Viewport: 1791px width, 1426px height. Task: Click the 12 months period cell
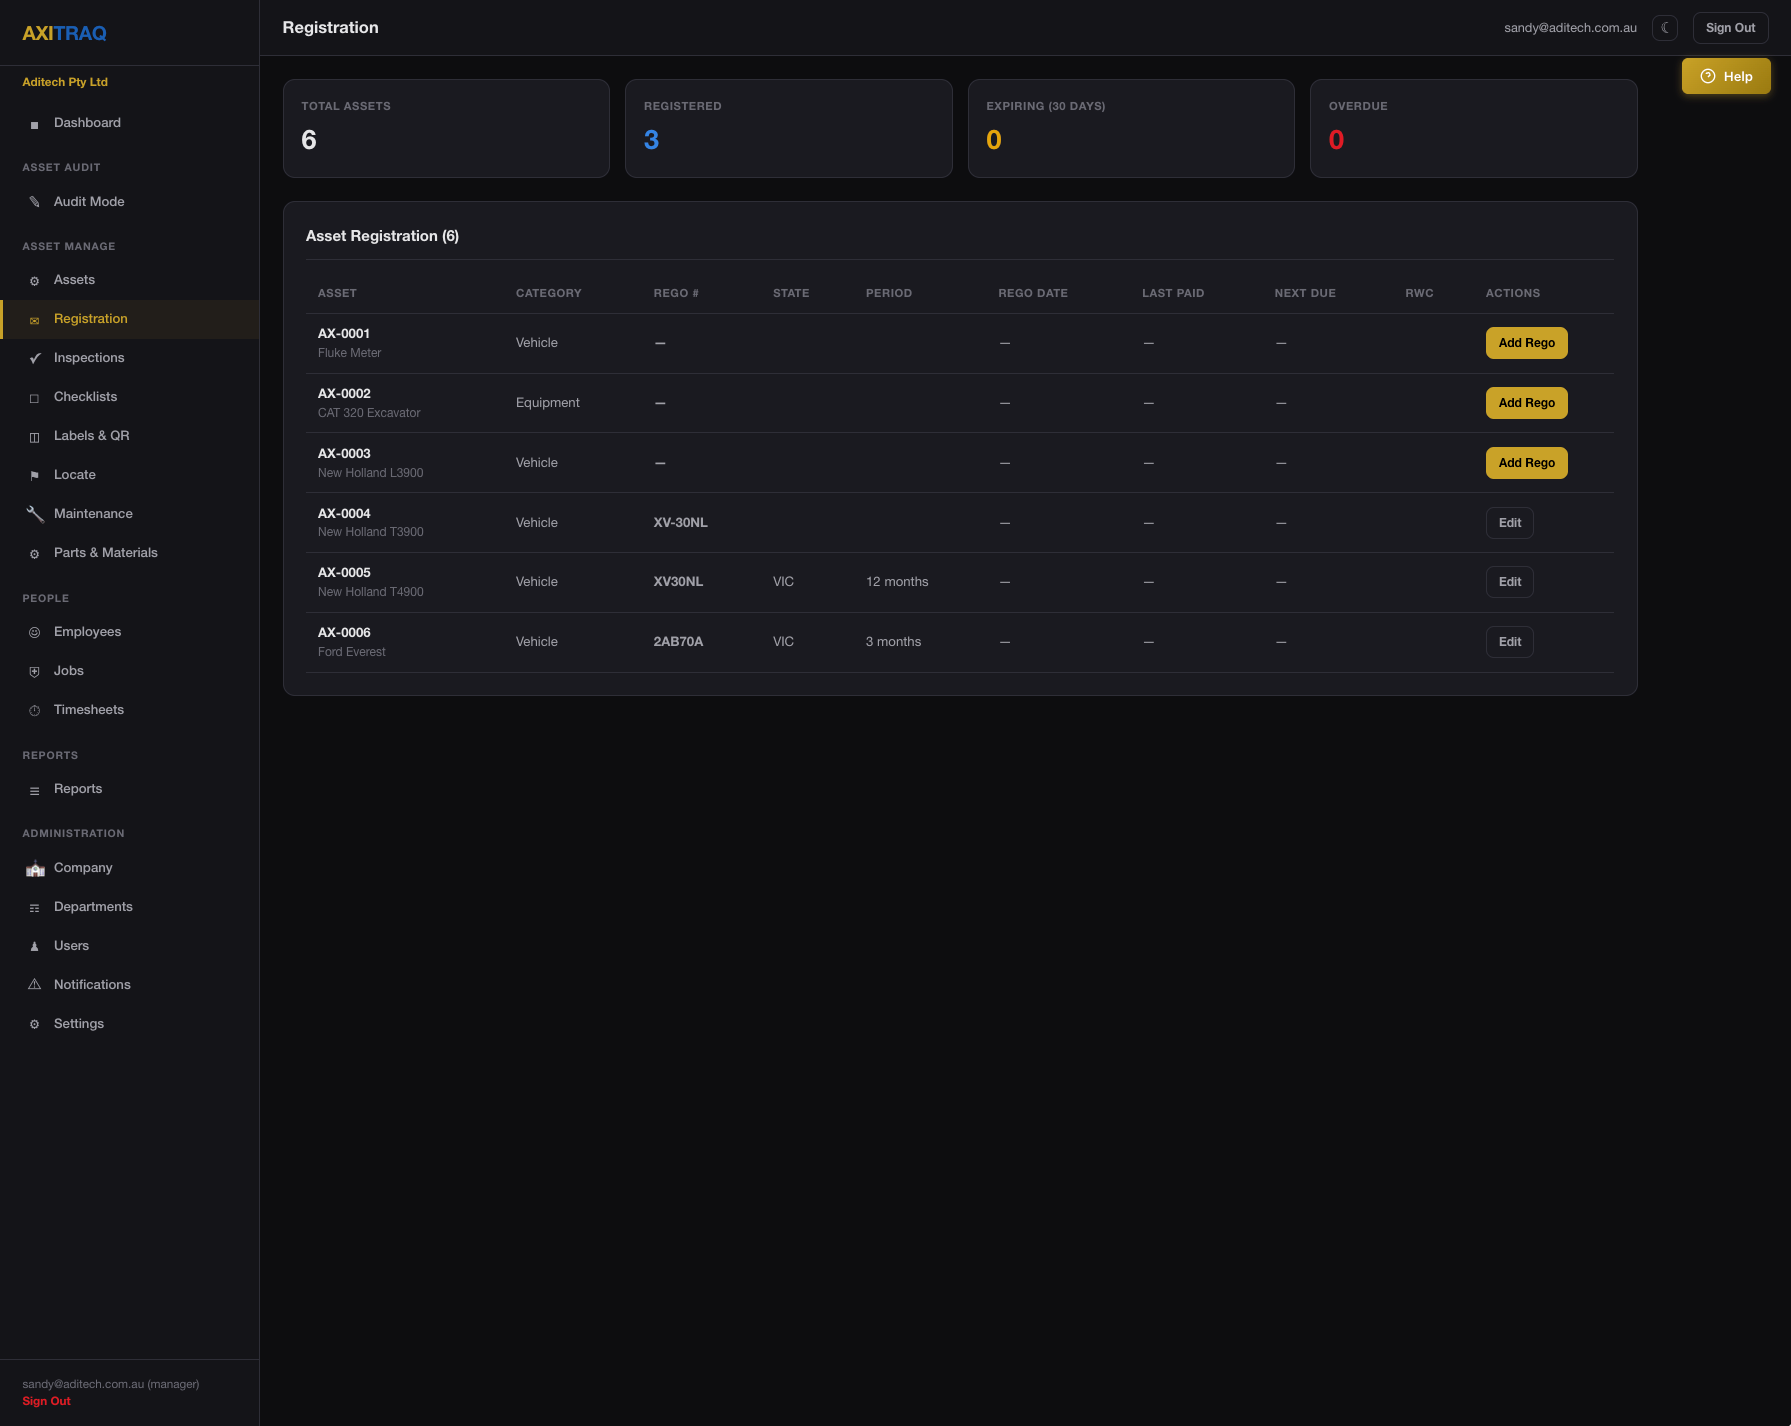(897, 582)
